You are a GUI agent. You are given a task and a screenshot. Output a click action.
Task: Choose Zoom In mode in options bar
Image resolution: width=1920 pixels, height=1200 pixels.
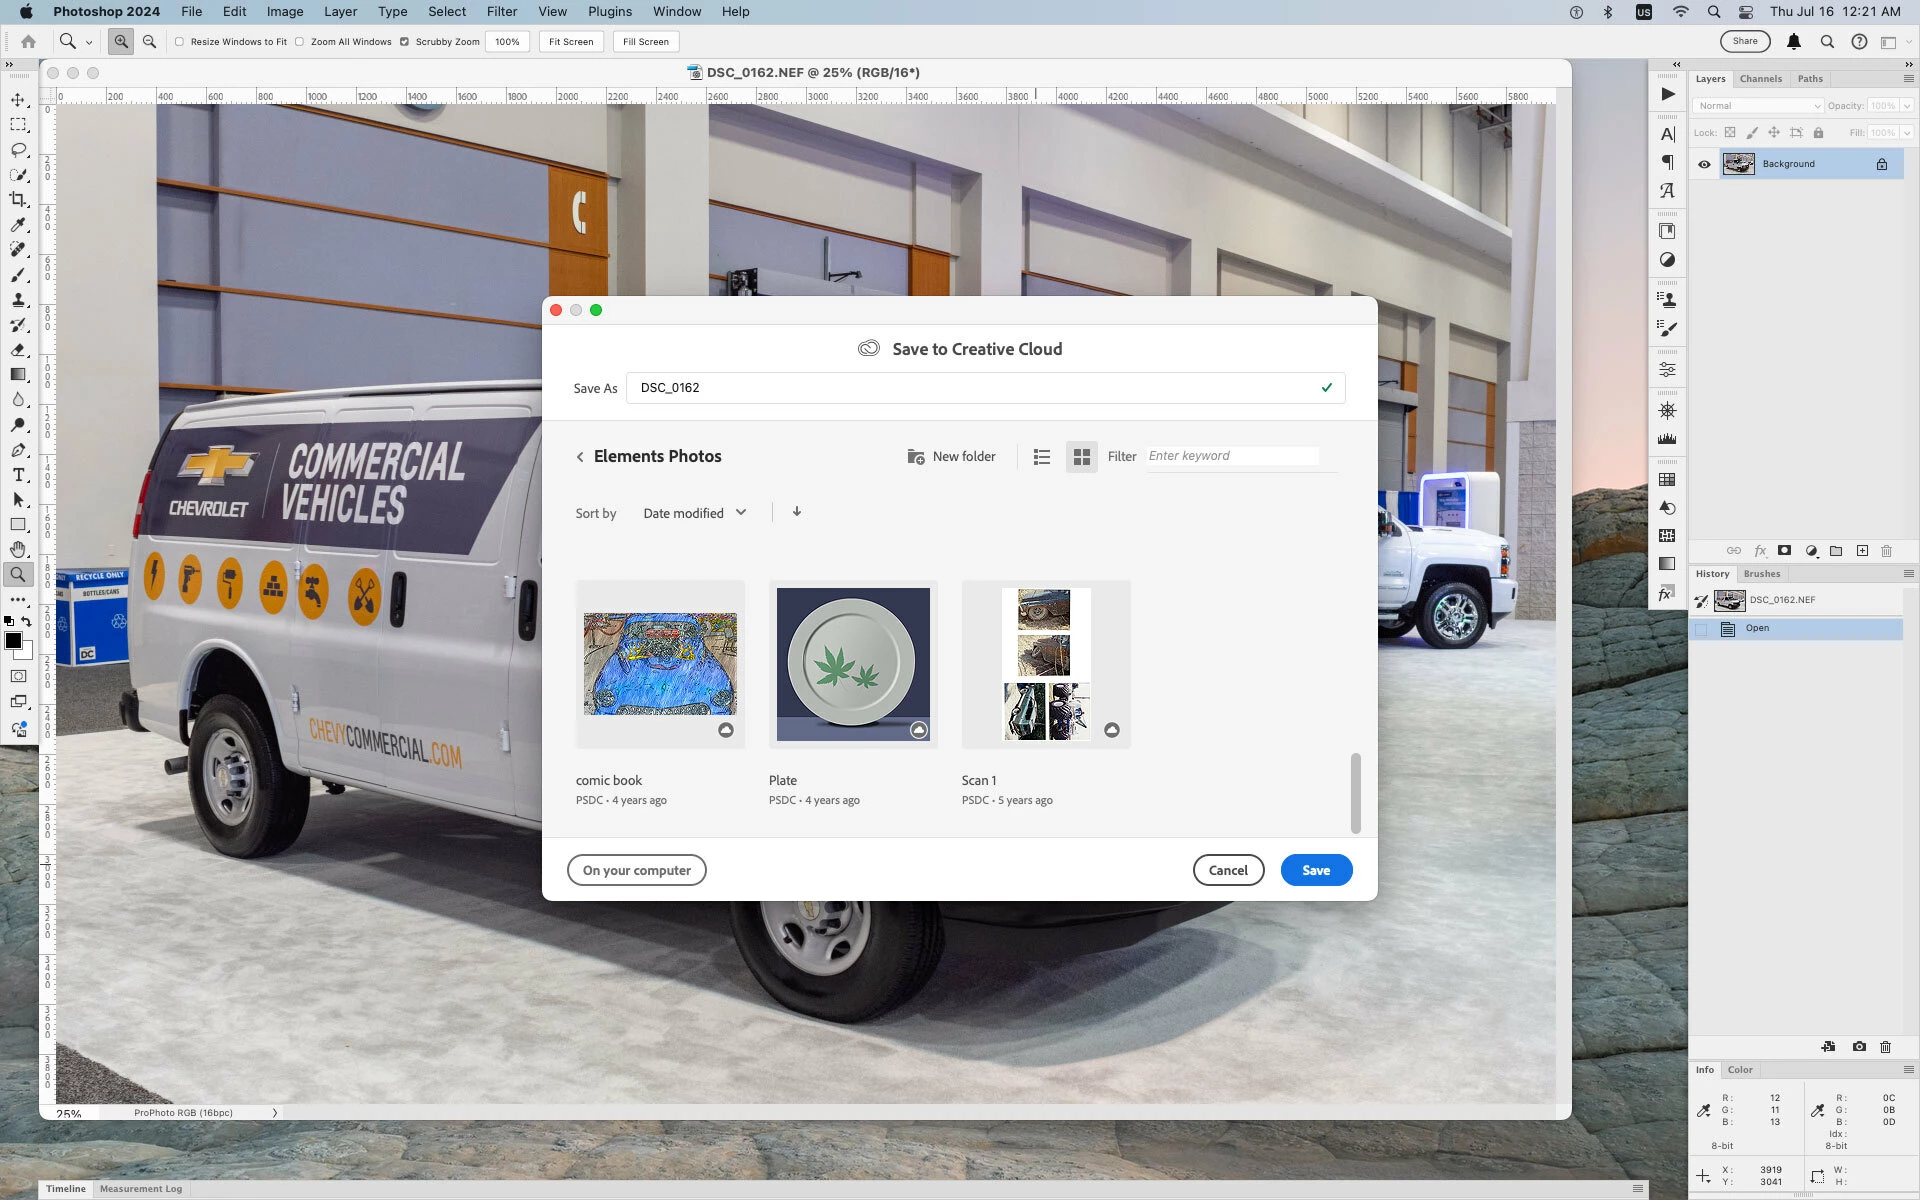click(x=121, y=41)
